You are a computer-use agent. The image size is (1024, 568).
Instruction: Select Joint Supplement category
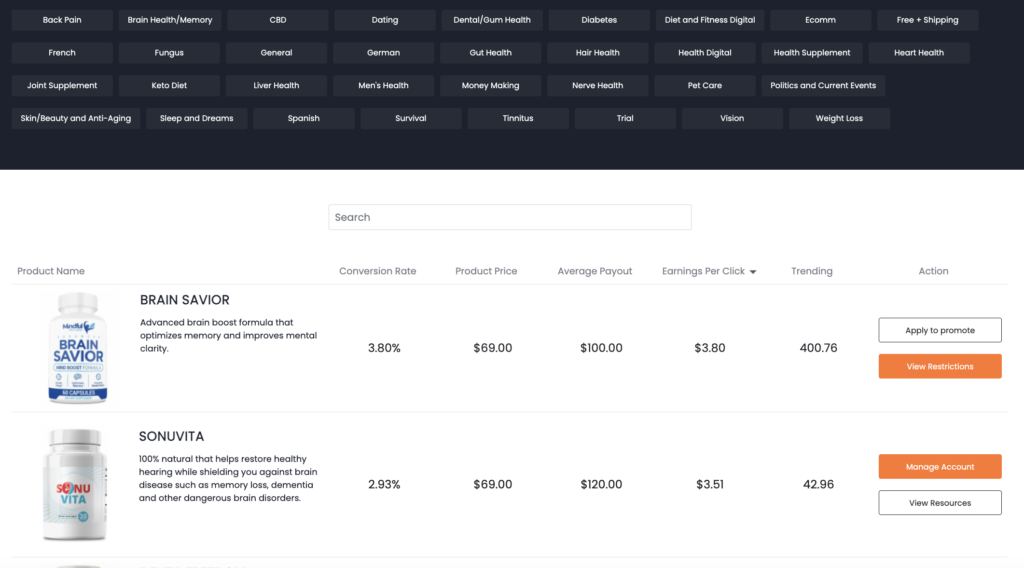[62, 86]
